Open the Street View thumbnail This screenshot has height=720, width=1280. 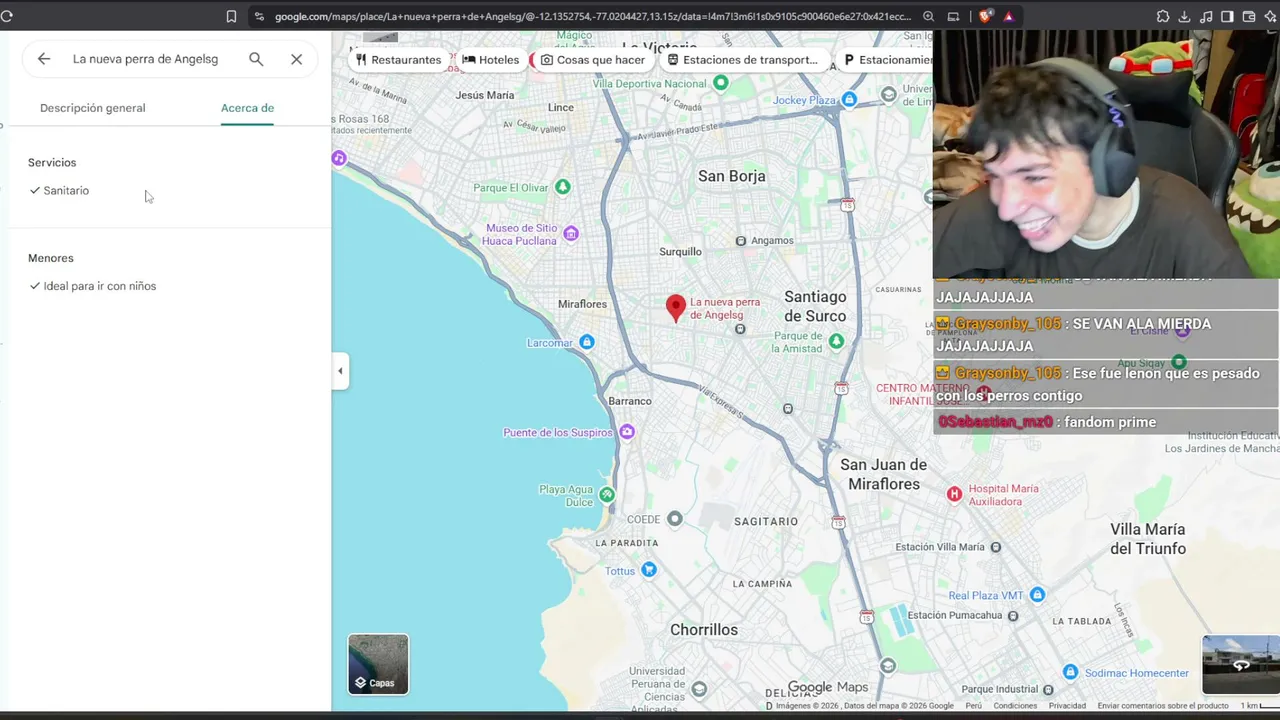click(x=1241, y=664)
